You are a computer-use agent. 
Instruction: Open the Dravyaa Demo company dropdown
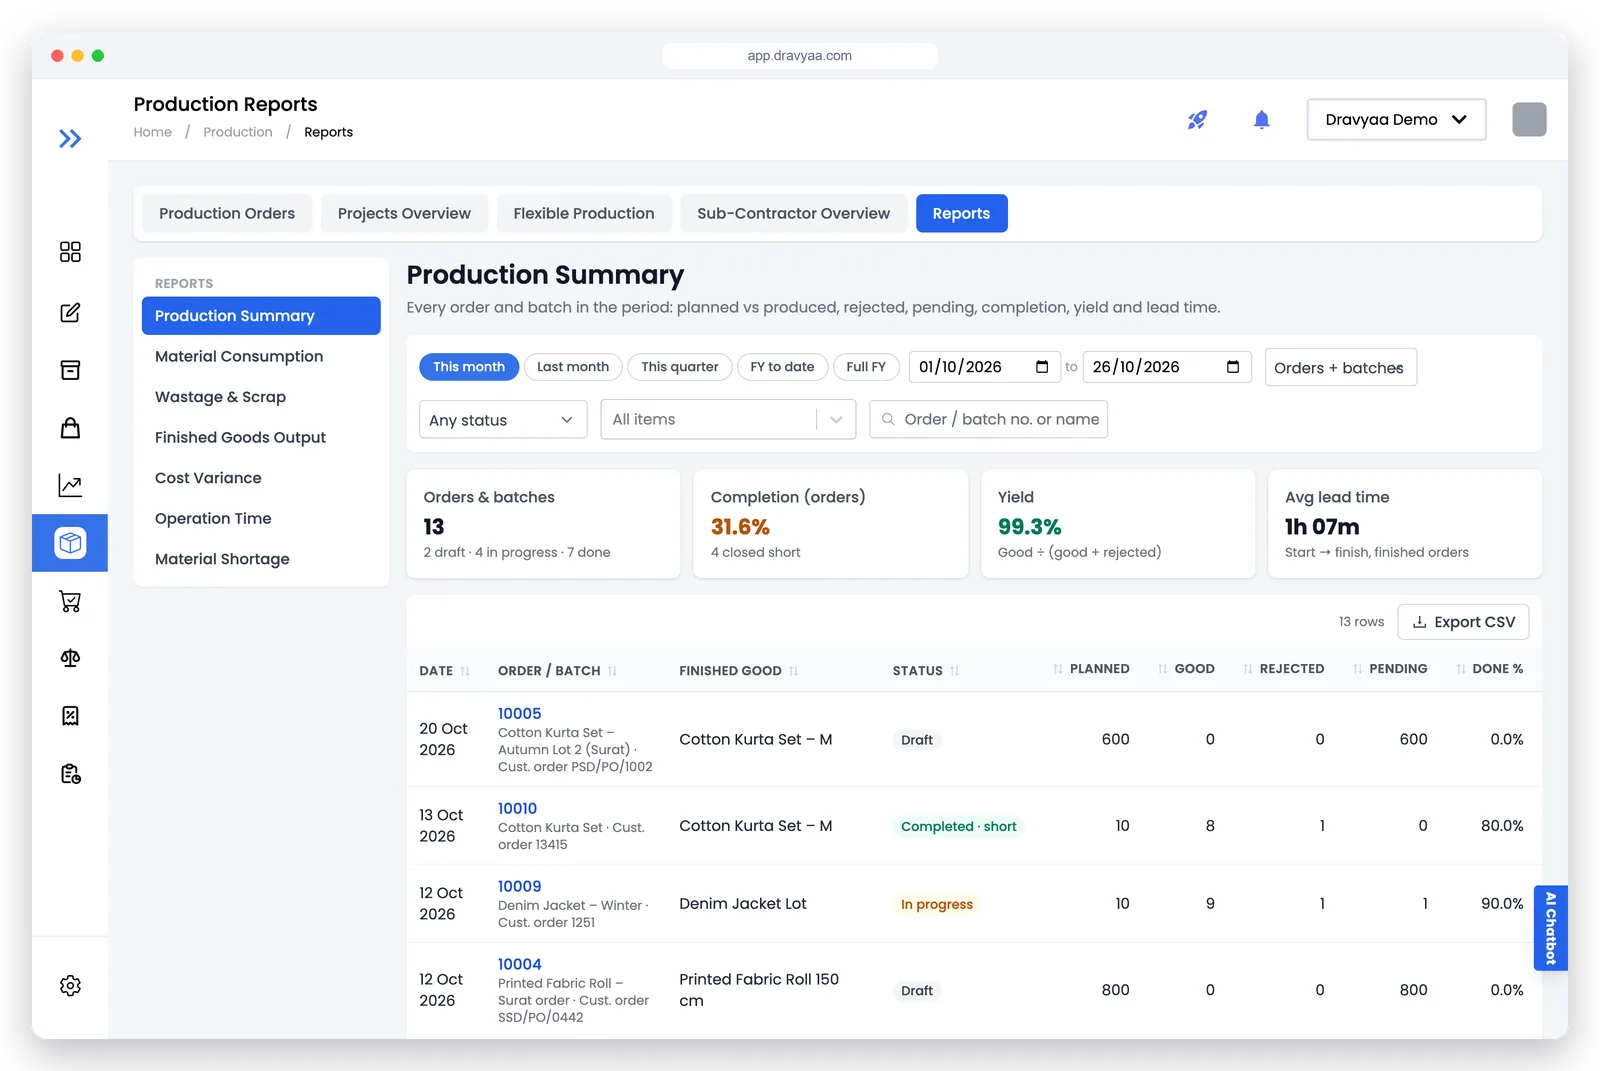coord(1396,120)
